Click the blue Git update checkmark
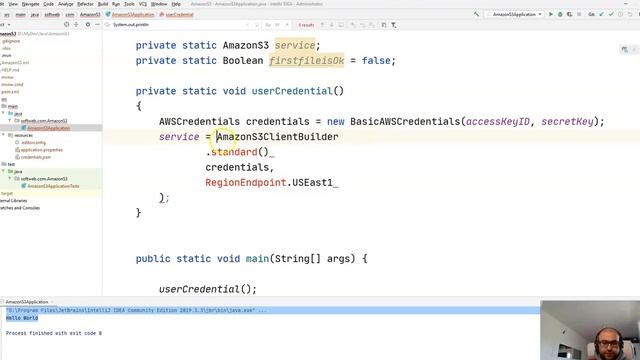This screenshot has height=360, width=640. pyautogui.click(x=601, y=14)
